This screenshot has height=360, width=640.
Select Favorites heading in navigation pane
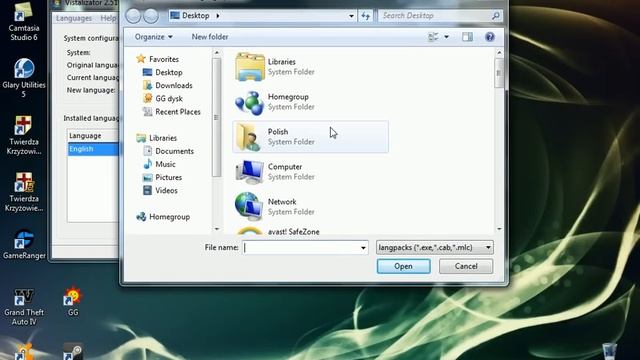tap(163, 59)
